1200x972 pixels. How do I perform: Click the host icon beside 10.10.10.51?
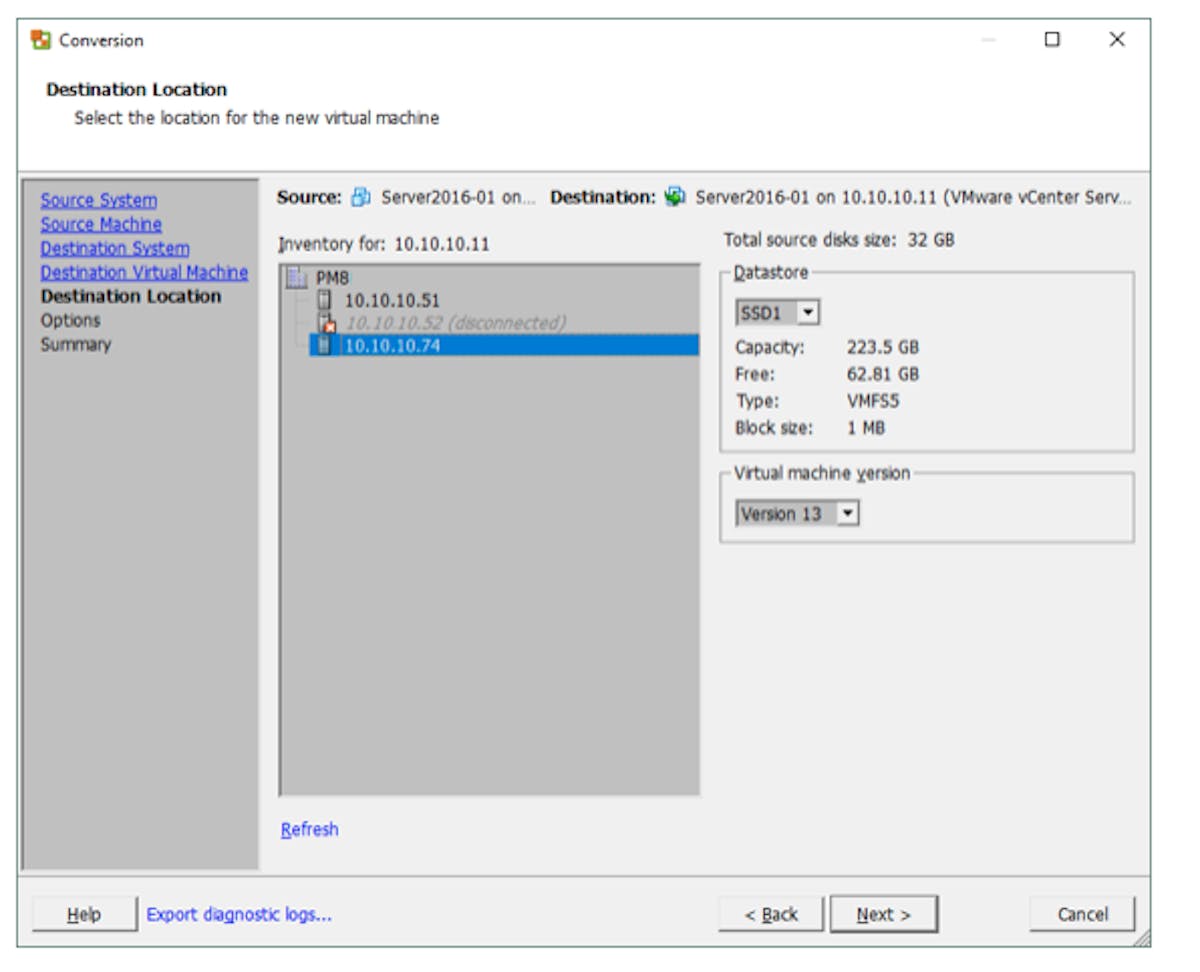click(x=324, y=300)
